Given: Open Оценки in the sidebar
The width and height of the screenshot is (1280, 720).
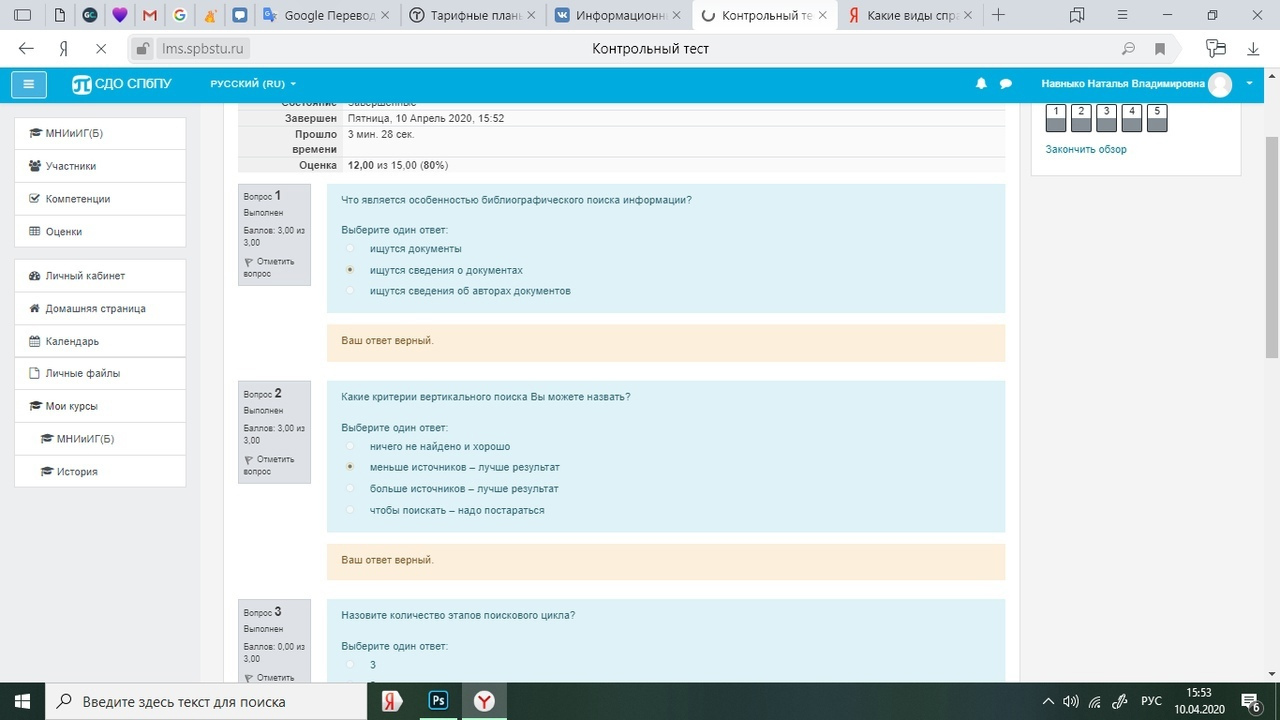Looking at the screenshot, I should 100,231.
